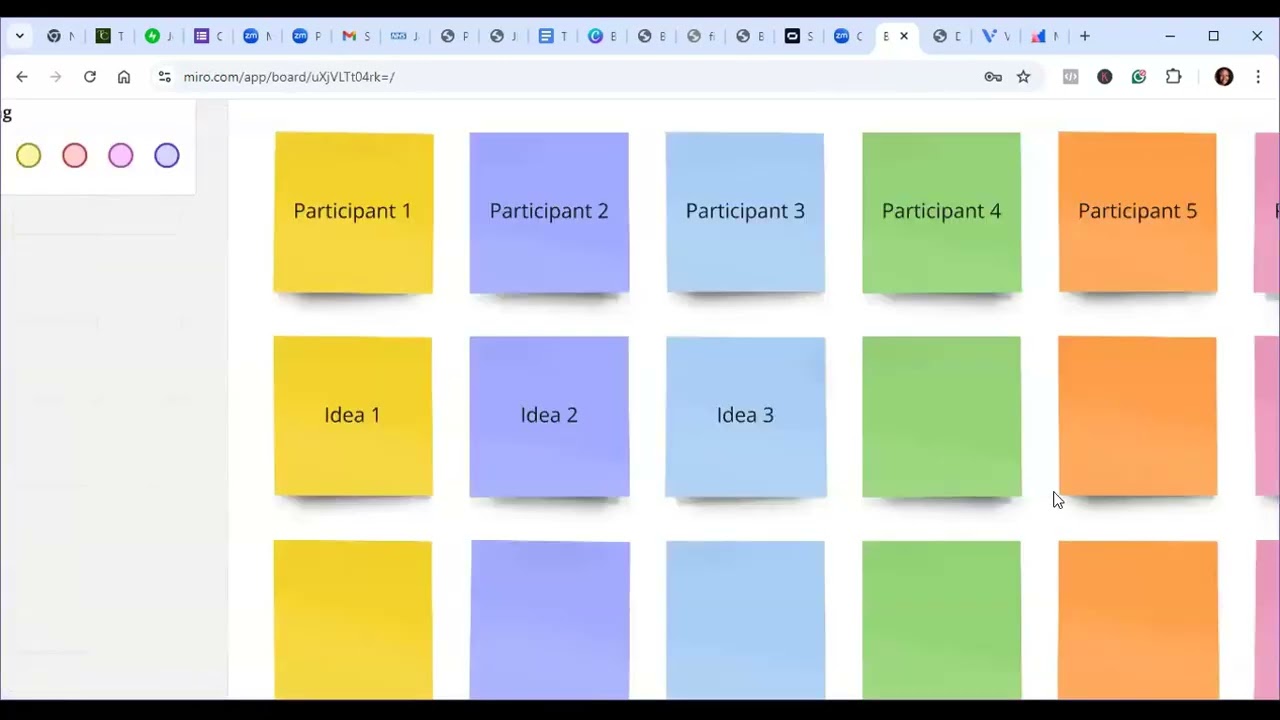Select the blank purple note below Idea 2

(x=550, y=620)
